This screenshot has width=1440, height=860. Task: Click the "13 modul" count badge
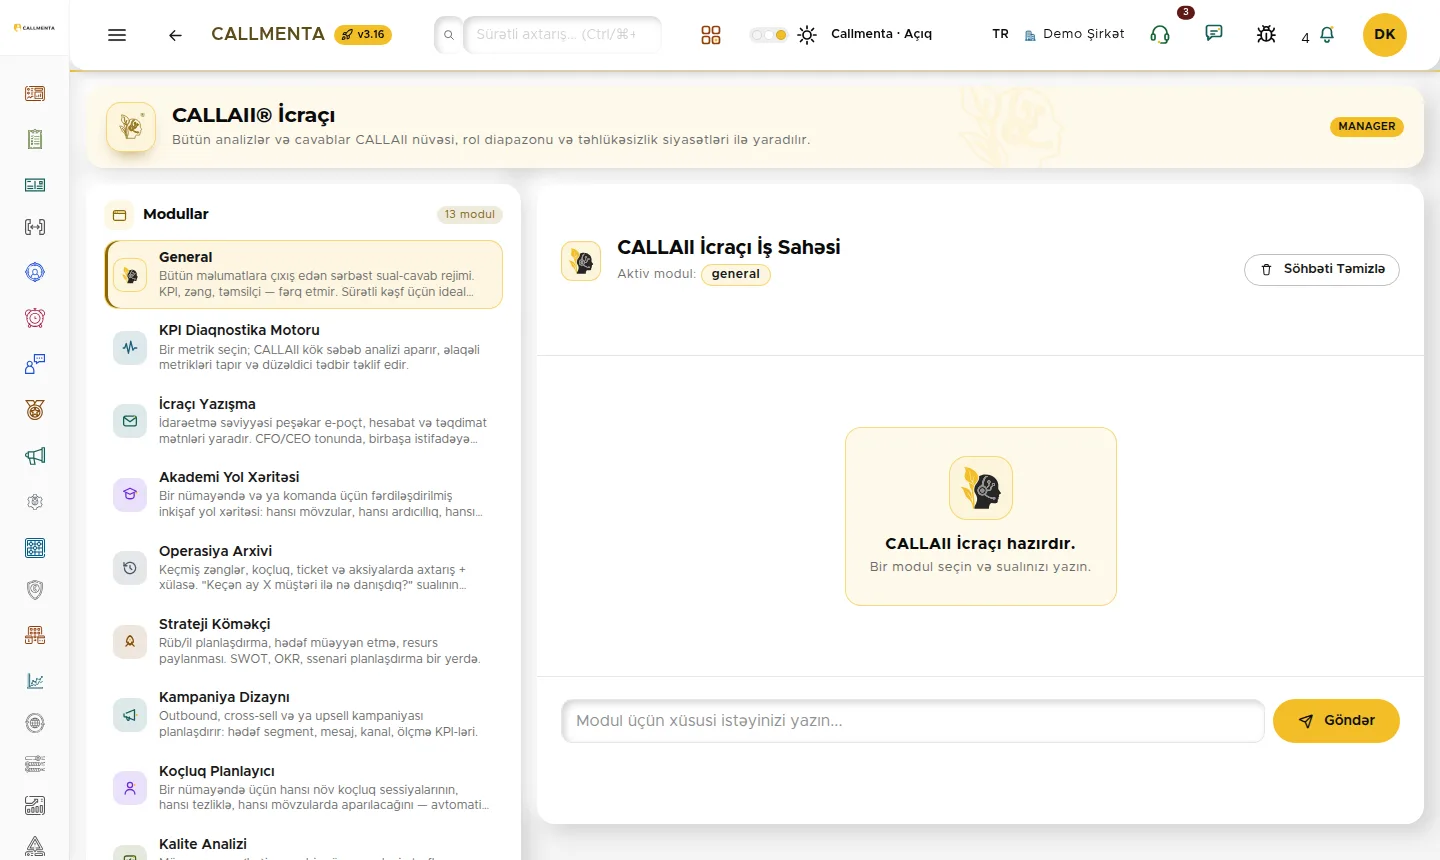point(470,215)
